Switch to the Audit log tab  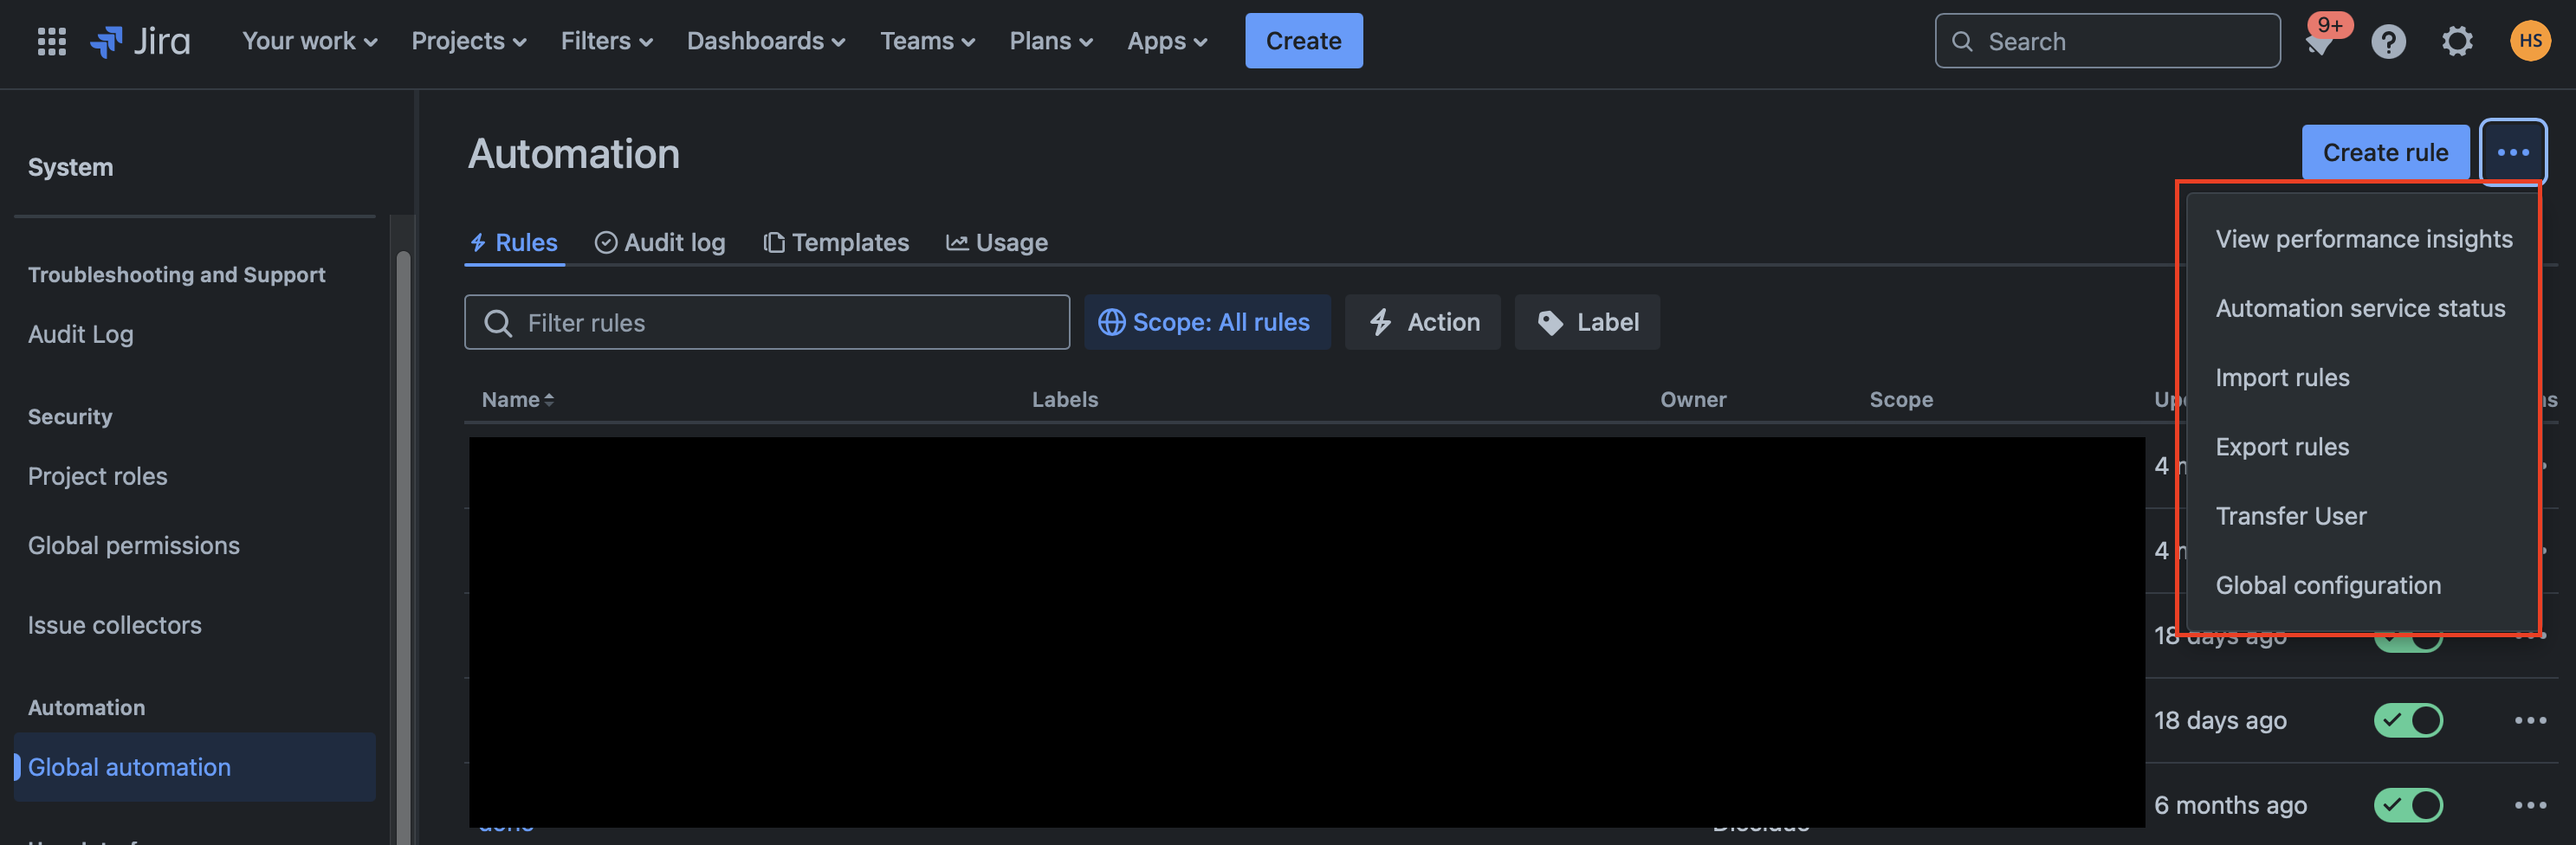(660, 243)
